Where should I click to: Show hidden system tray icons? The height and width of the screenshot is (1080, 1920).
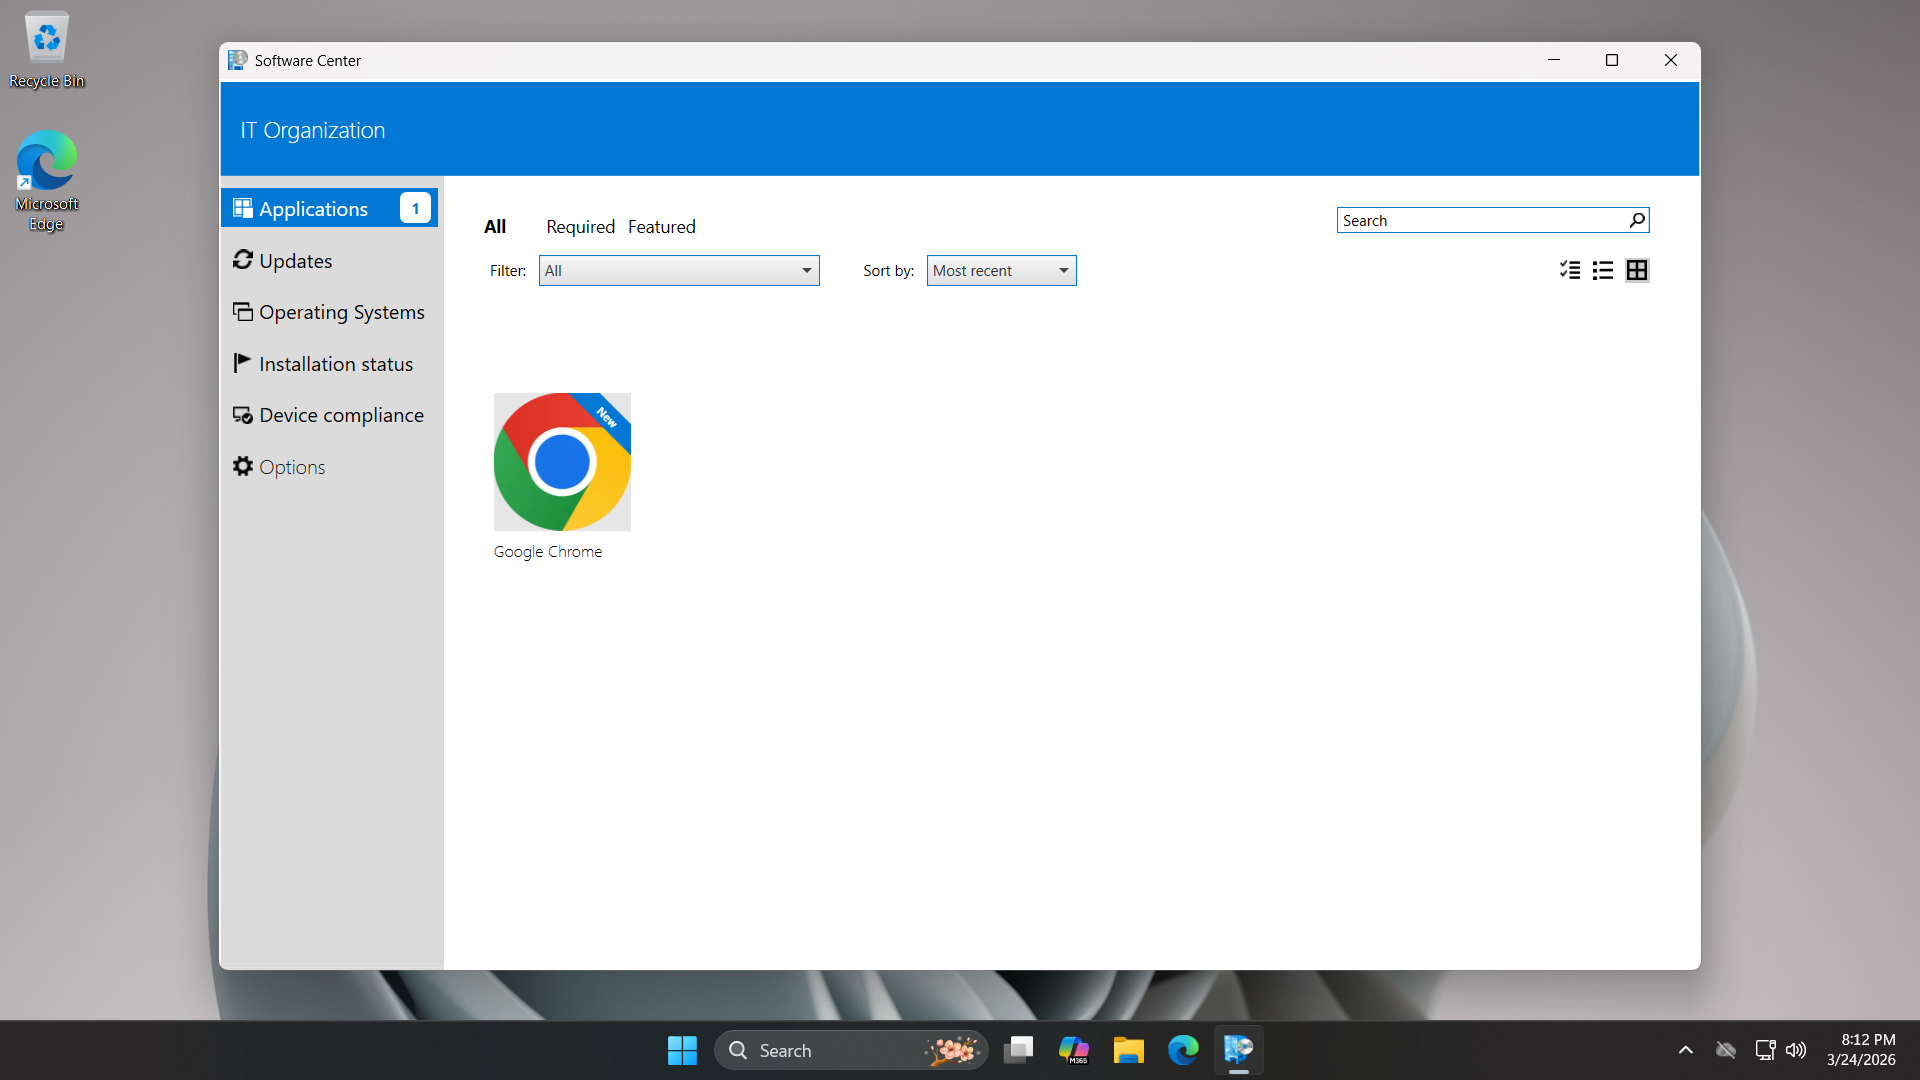tap(1685, 1050)
